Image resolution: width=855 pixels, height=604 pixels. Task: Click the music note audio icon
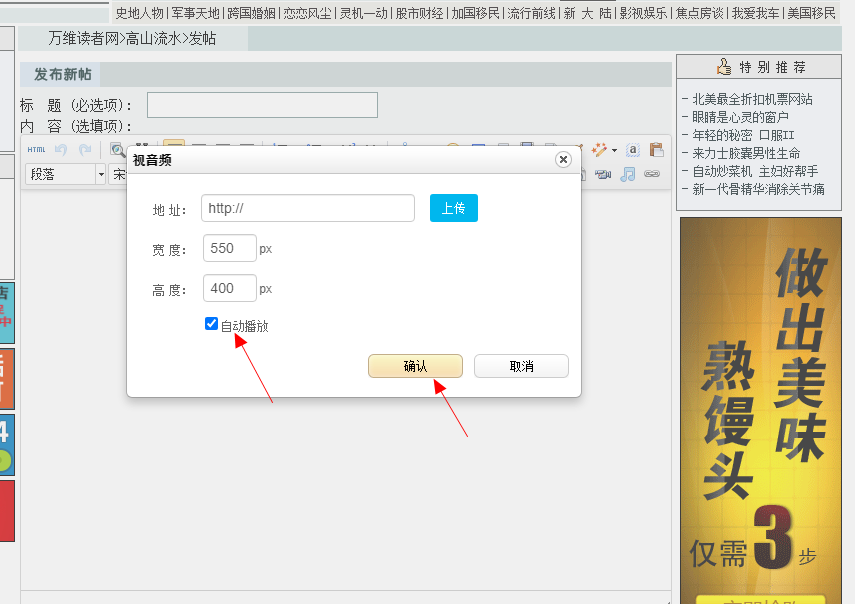pyautogui.click(x=627, y=174)
